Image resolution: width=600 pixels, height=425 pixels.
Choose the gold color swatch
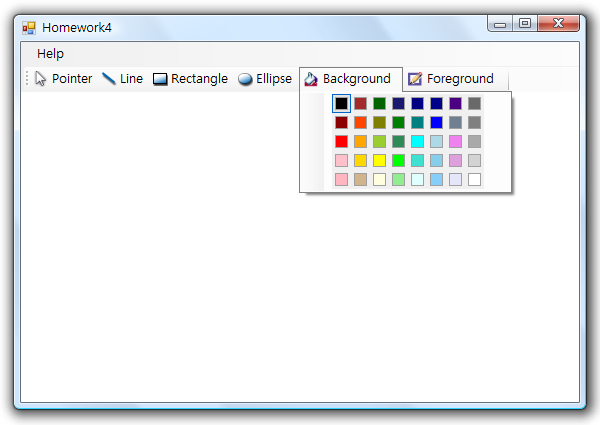(360, 161)
